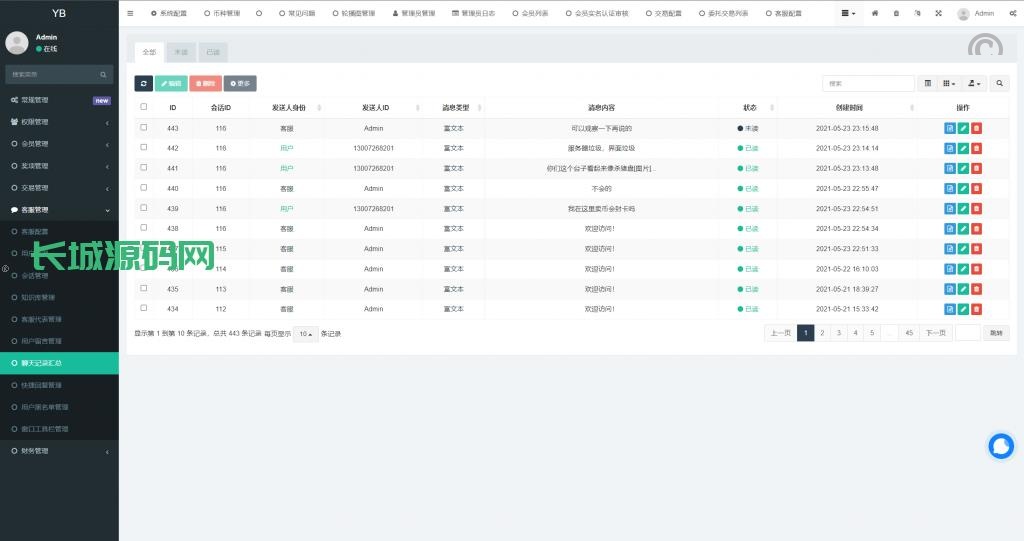The width and height of the screenshot is (1024, 541).
Task: Check the select-all checkbox in table header
Action: (144, 107)
